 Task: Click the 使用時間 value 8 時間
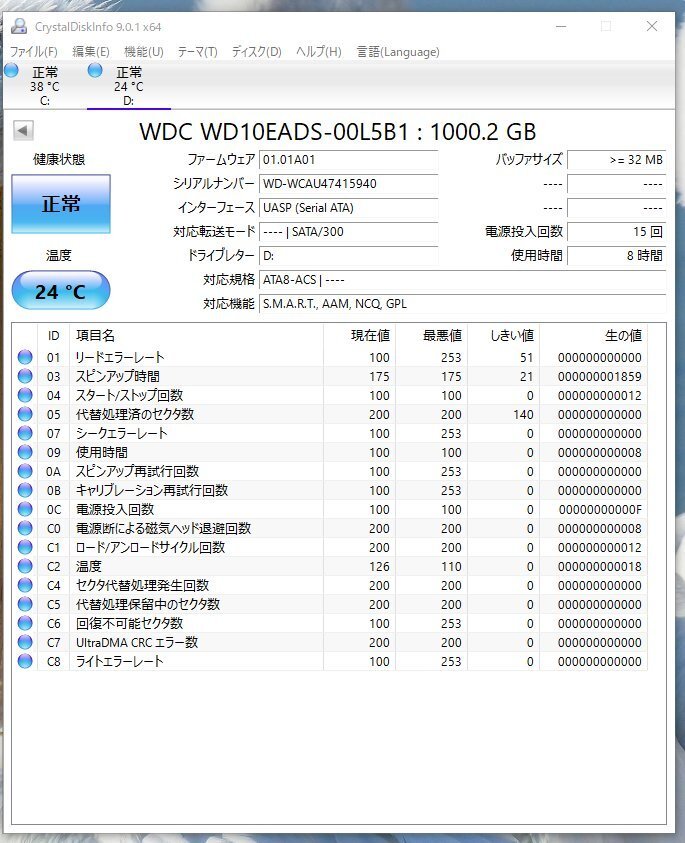click(x=617, y=256)
